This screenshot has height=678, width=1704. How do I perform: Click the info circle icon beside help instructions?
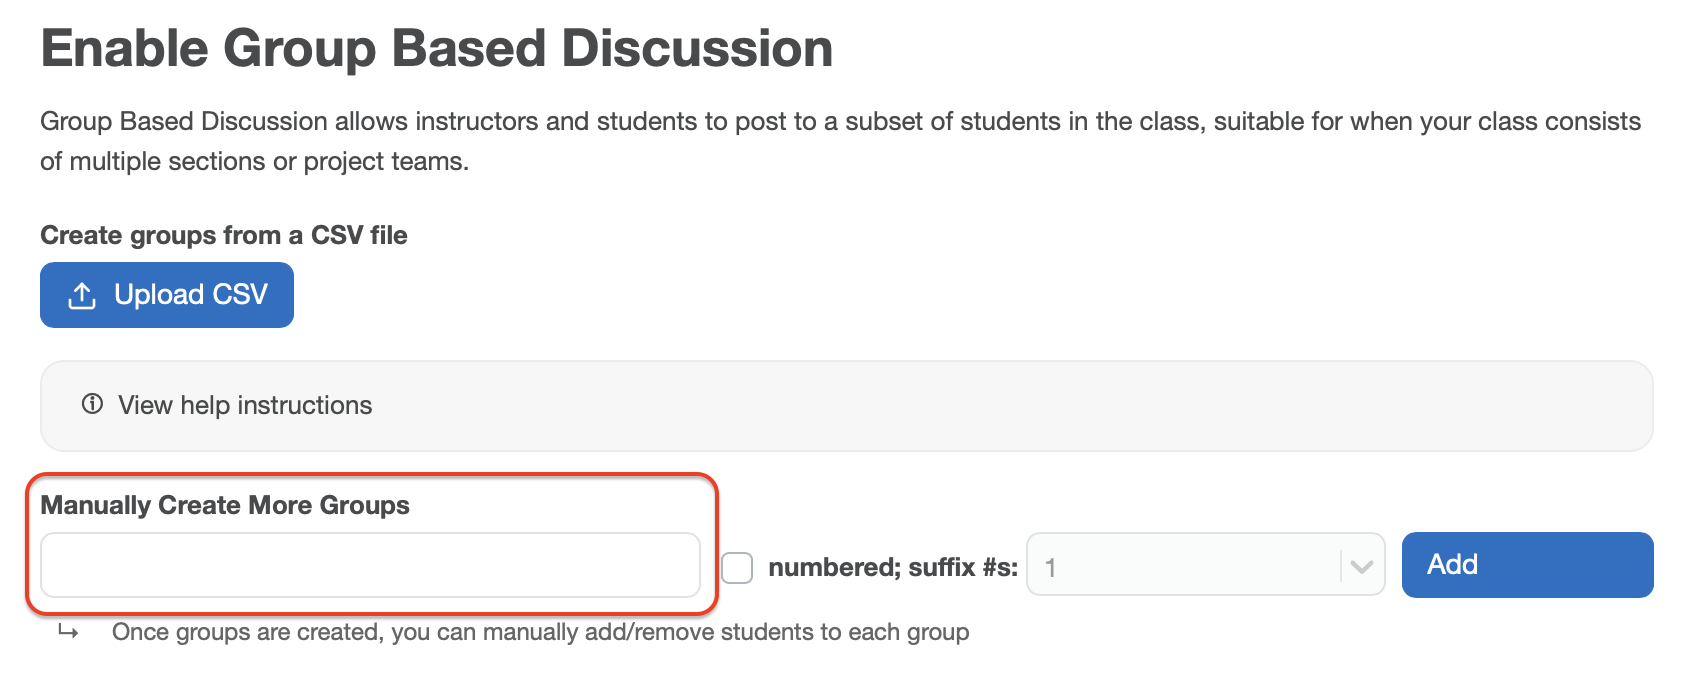pyautogui.click(x=92, y=404)
